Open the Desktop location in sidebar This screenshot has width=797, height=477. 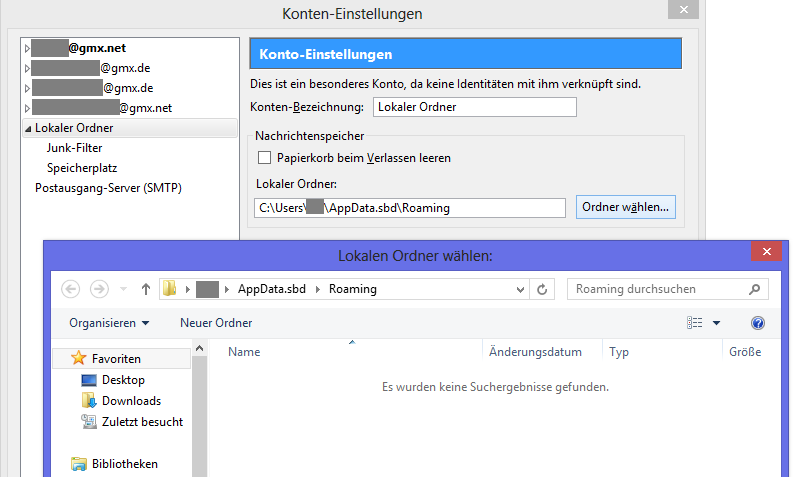(123, 380)
